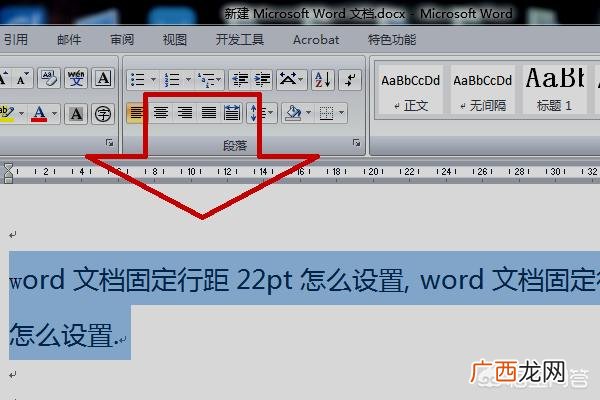Toggle Justify alignment

209,113
